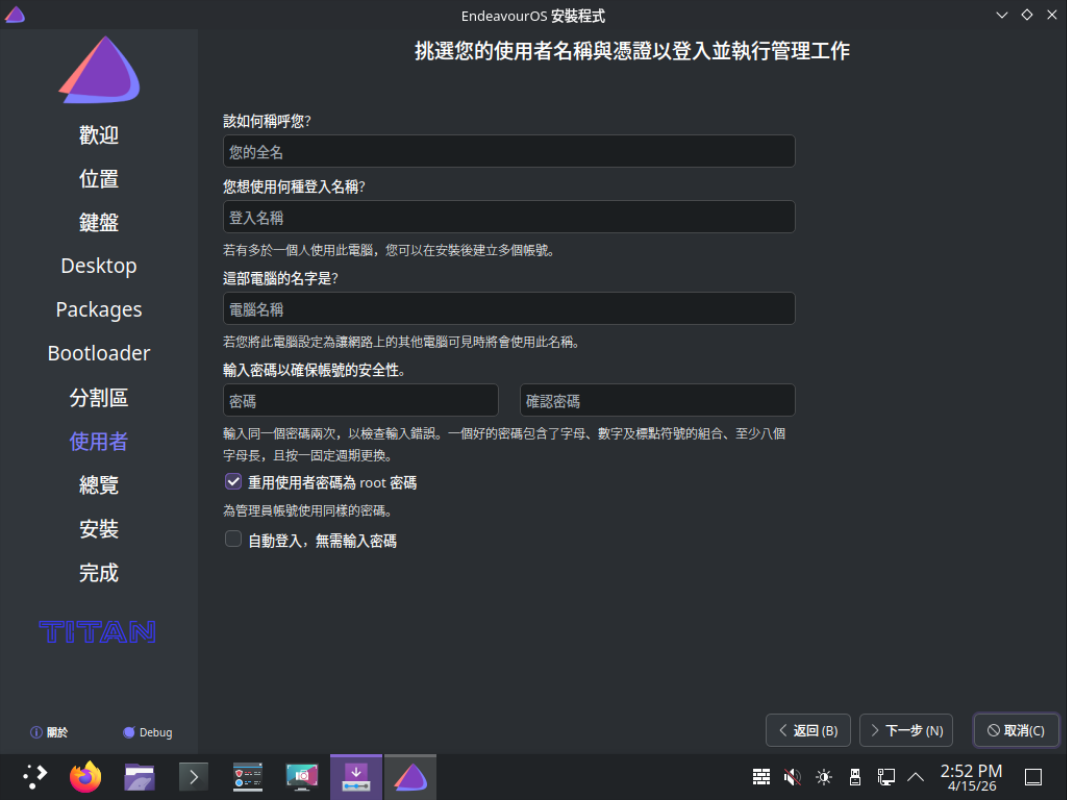Open the brightness tray icon
This screenshot has width=1067, height=800.
(823, 777)
